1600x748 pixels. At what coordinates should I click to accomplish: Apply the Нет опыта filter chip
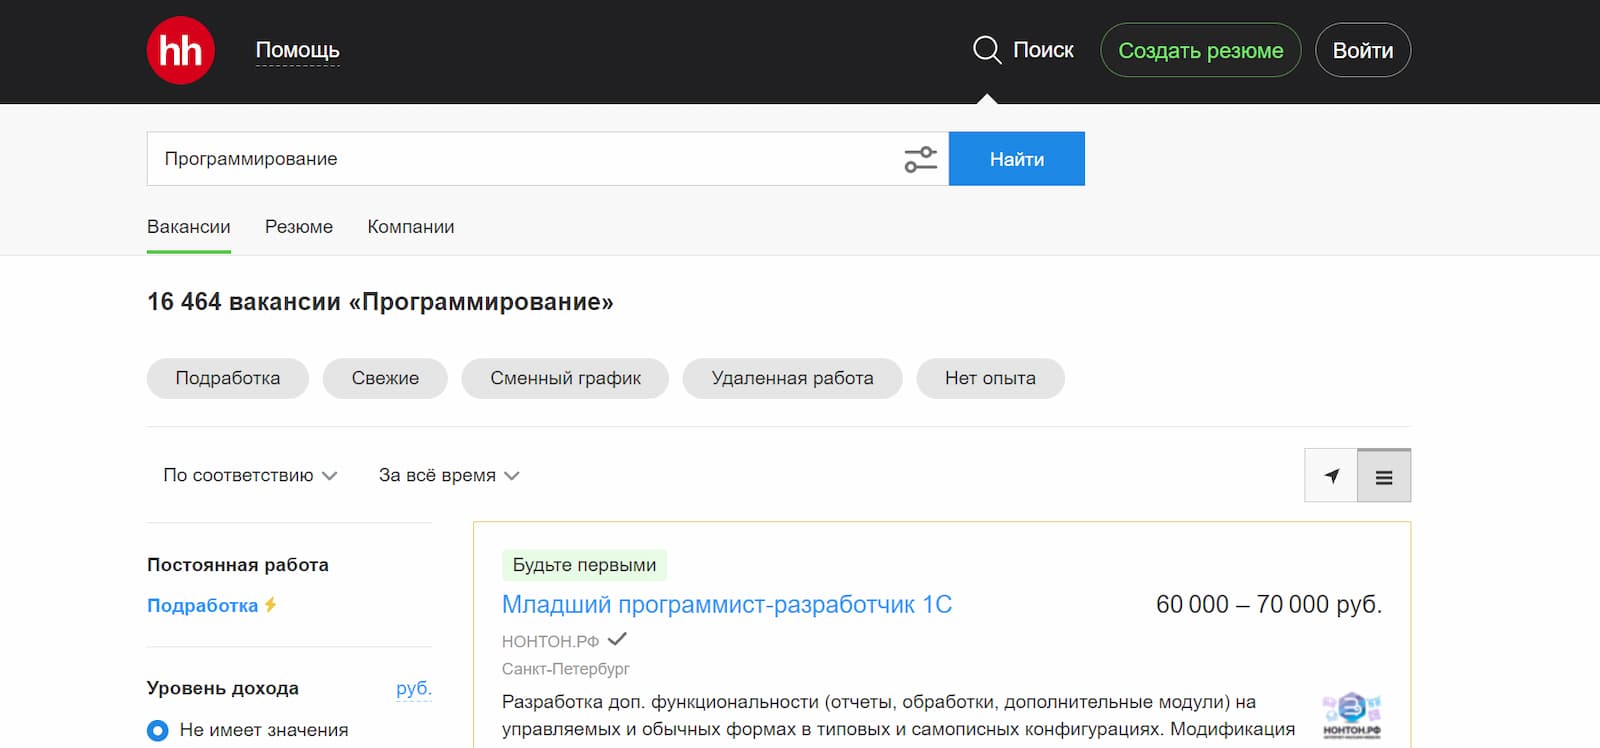pos(991,378)
